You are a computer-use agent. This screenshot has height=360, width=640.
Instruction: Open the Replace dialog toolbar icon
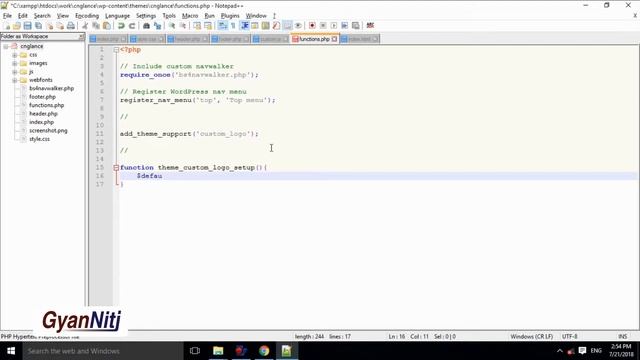[157, 26]
